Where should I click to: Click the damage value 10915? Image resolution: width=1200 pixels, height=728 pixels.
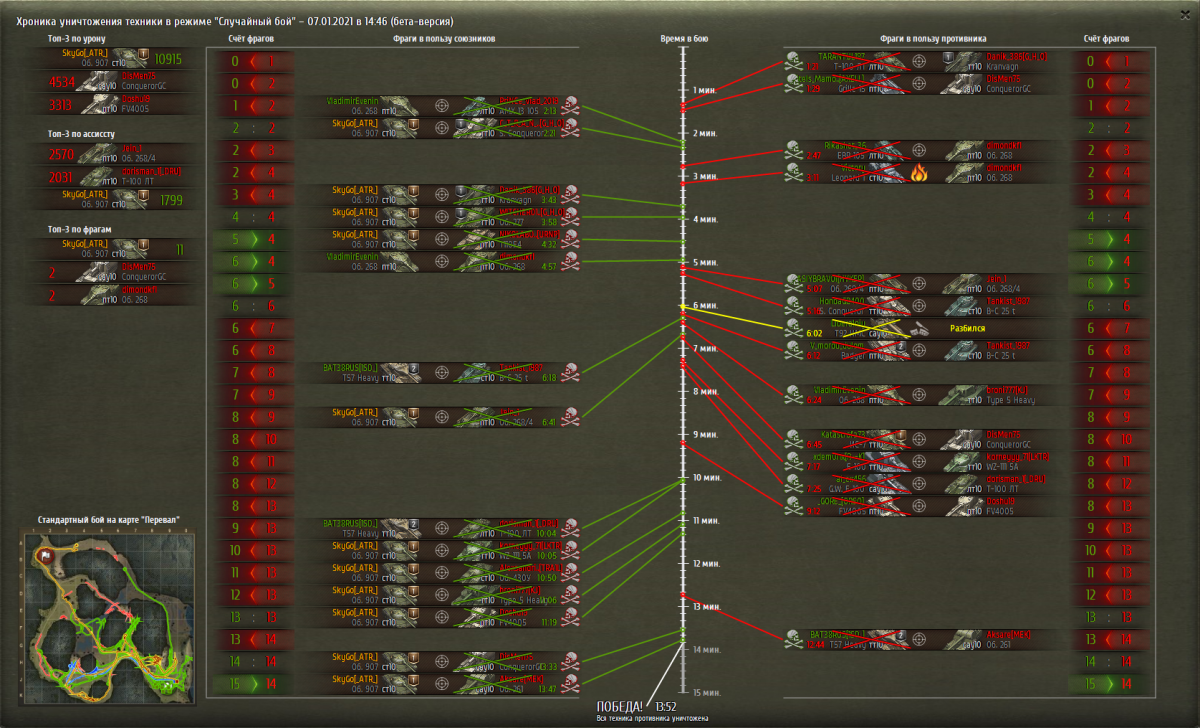tap(168, 59)
